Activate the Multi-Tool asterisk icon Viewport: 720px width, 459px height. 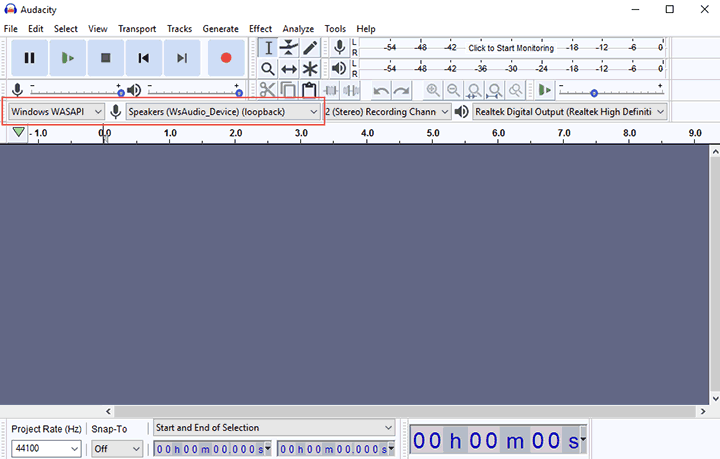[310, 69]
